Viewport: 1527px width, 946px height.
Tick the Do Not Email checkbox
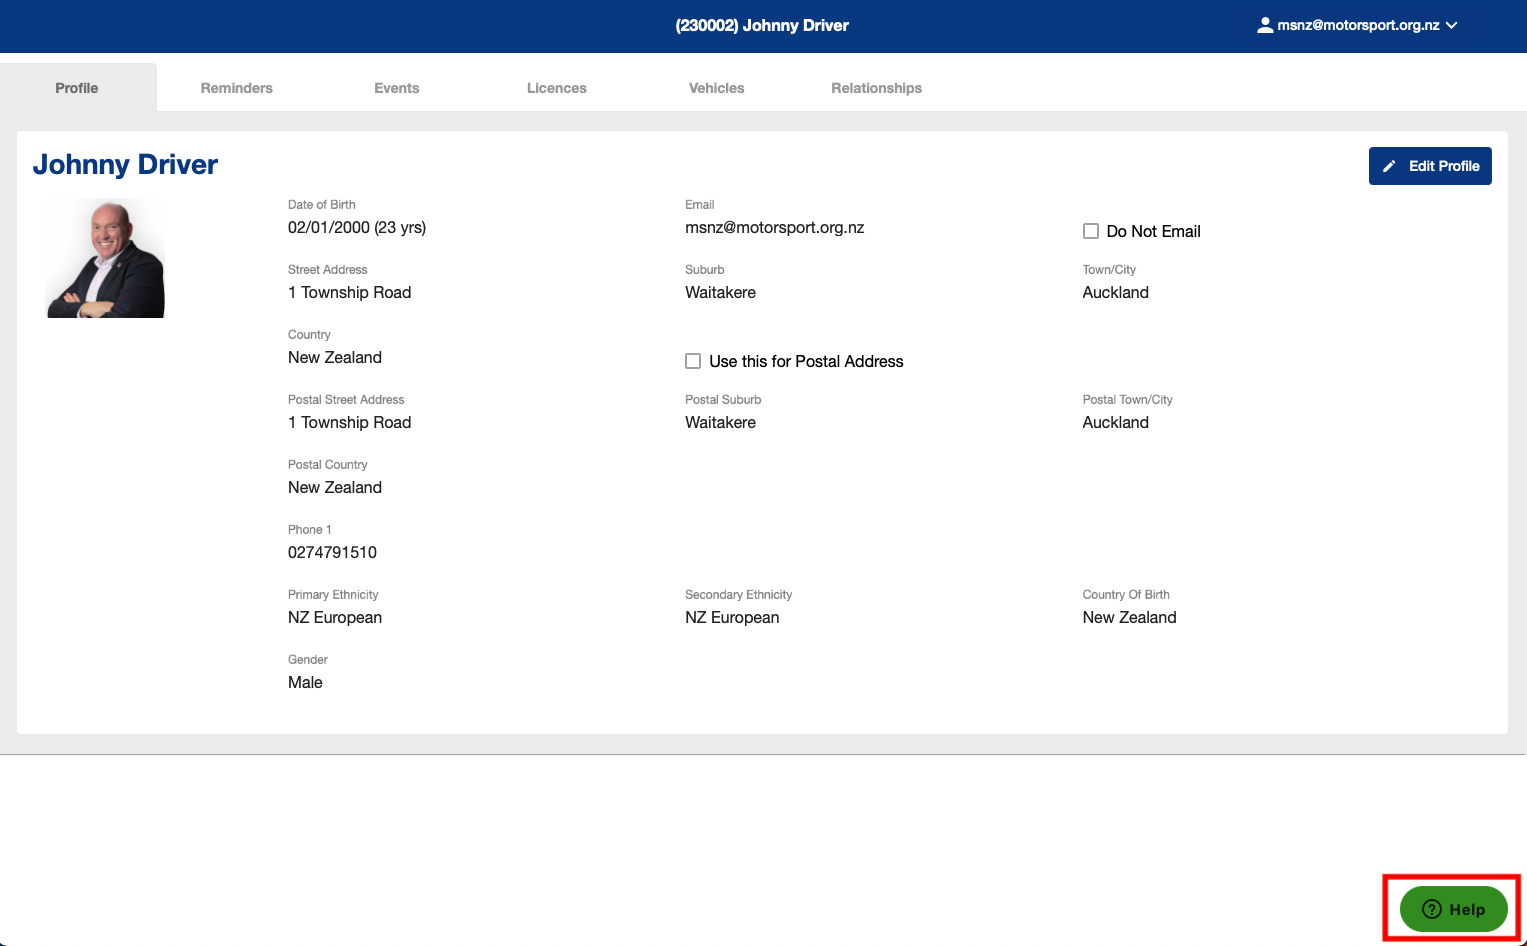(1091, 231)
